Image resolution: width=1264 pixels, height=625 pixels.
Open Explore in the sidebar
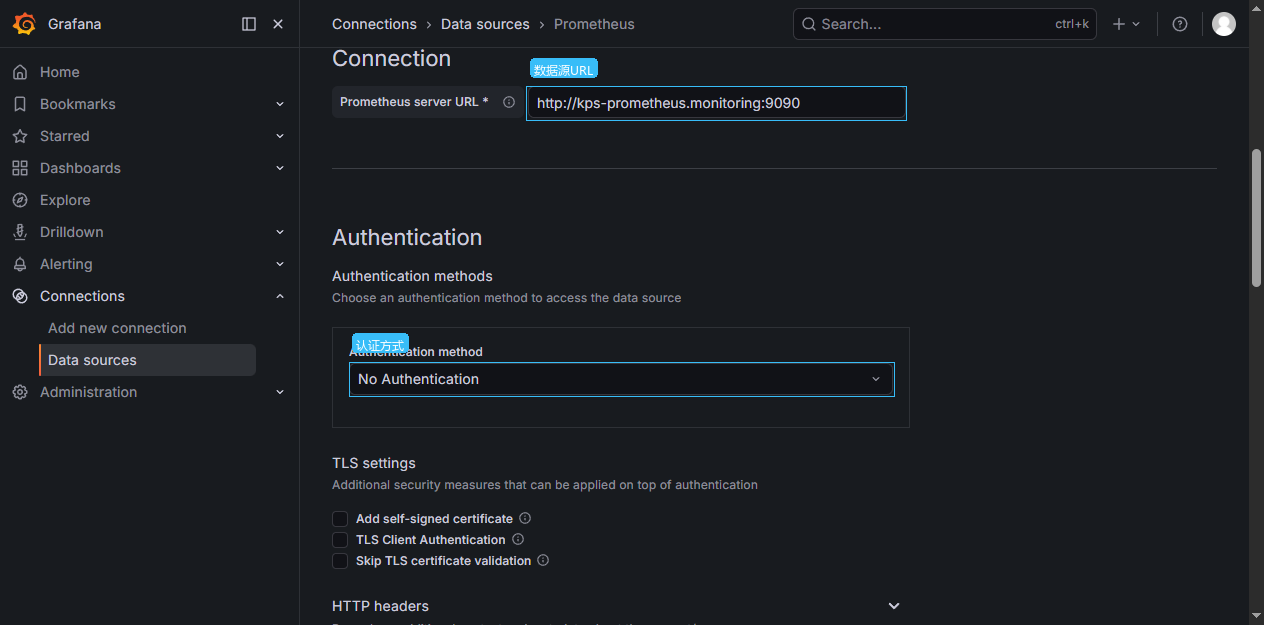pos(65,200)
